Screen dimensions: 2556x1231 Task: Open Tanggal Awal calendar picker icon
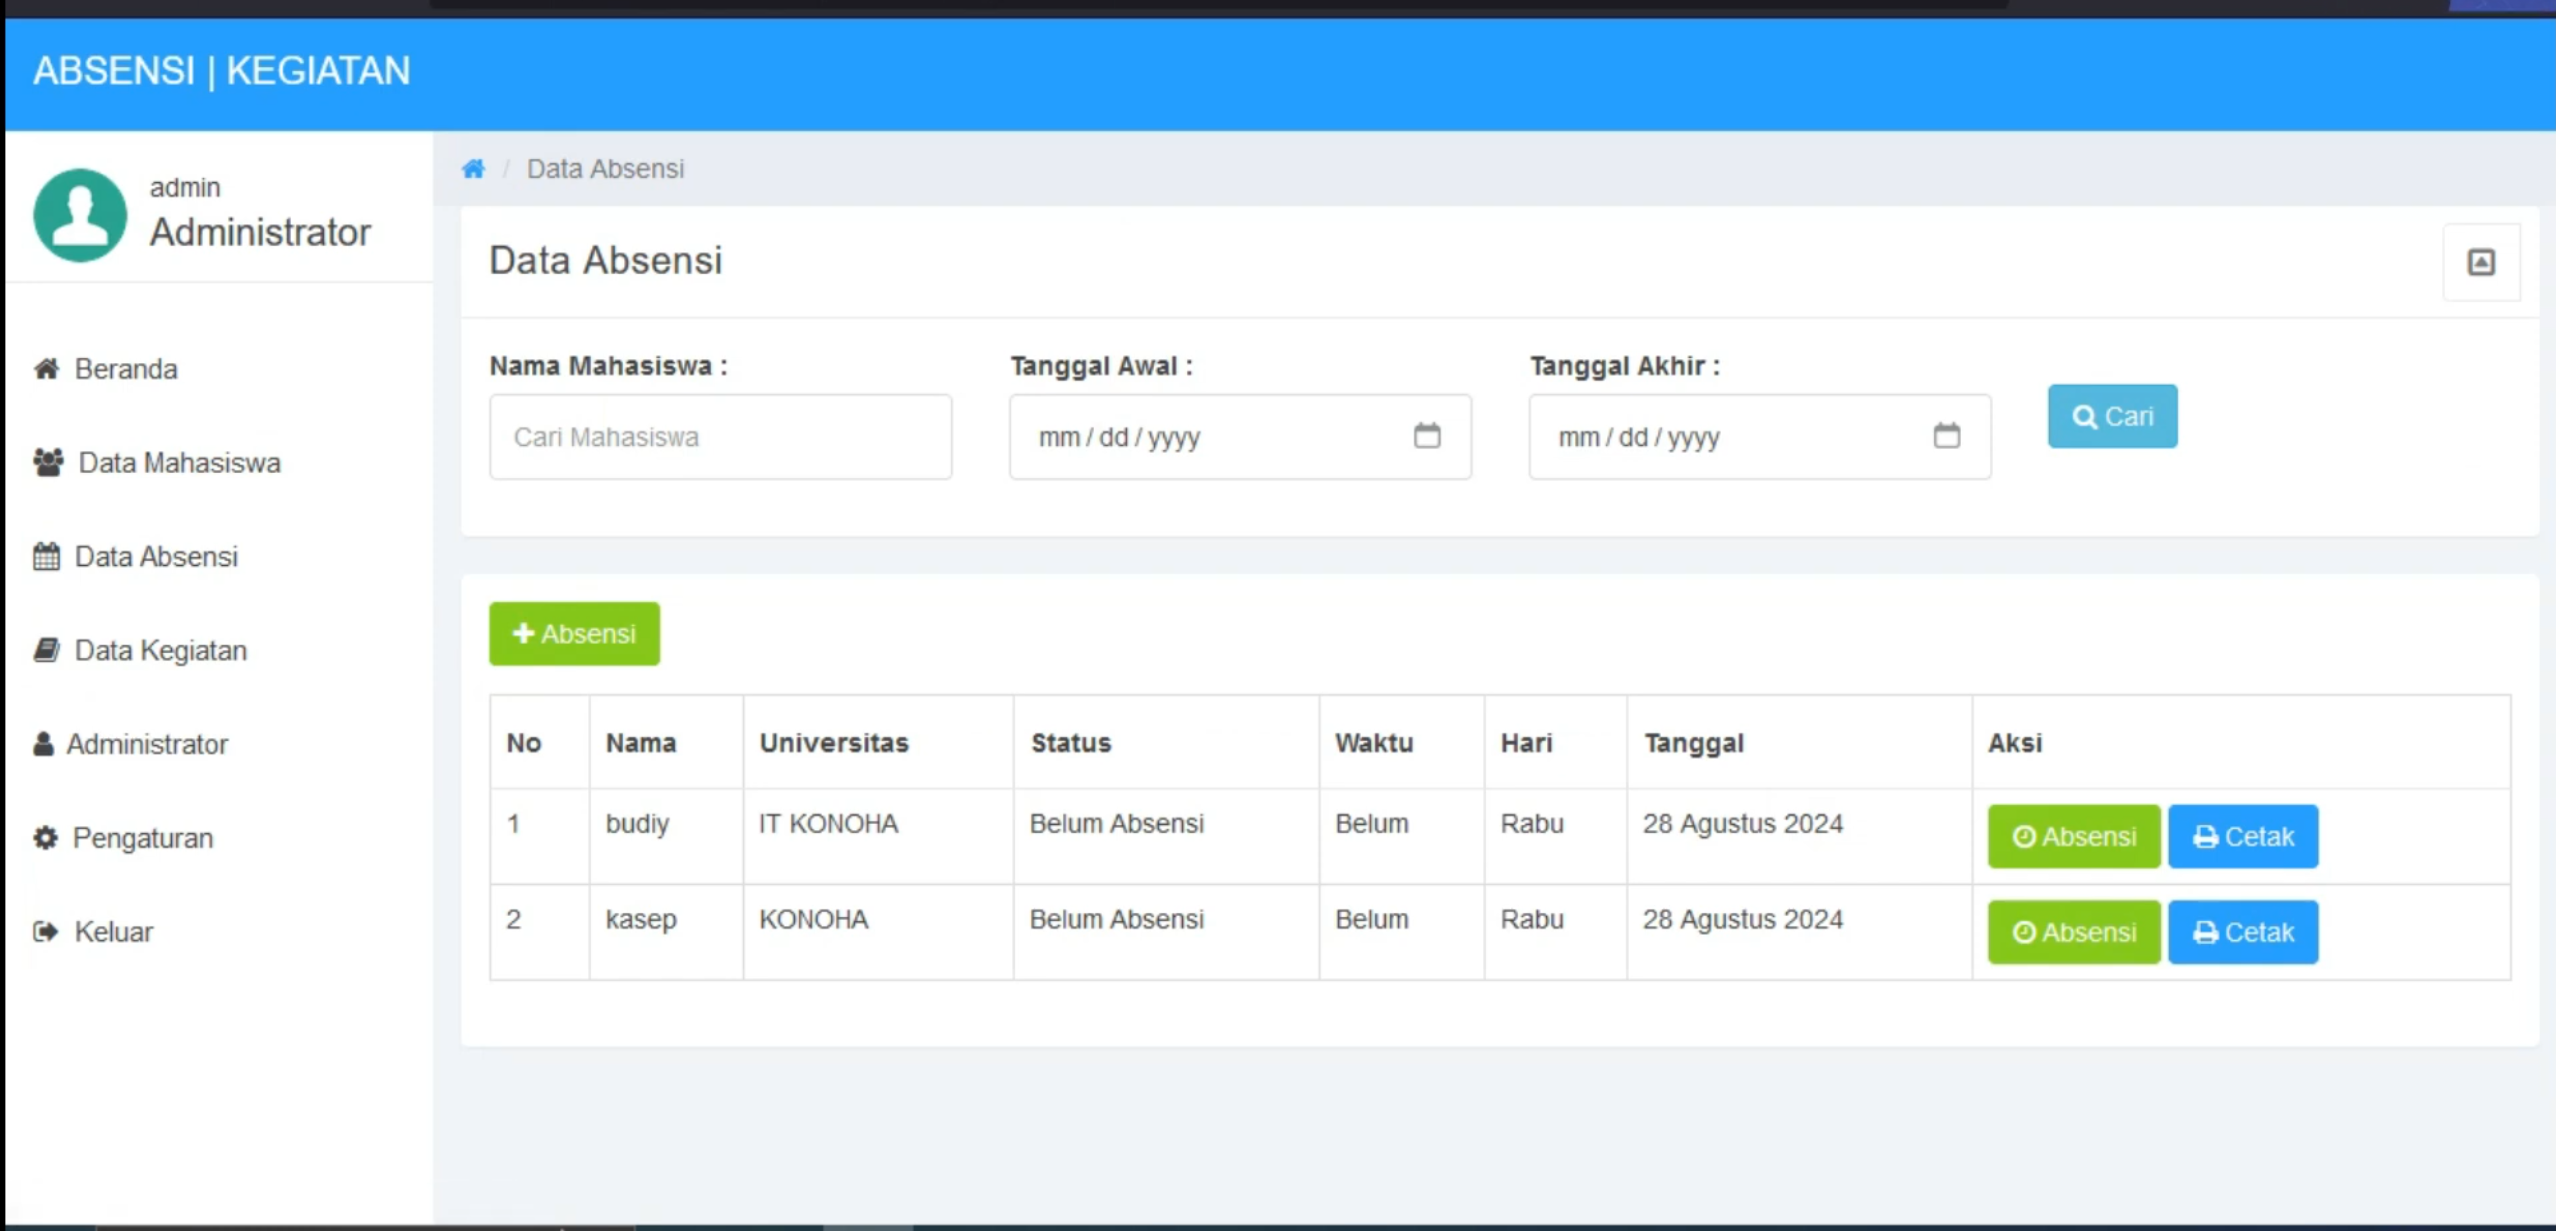click(1427, 436)
